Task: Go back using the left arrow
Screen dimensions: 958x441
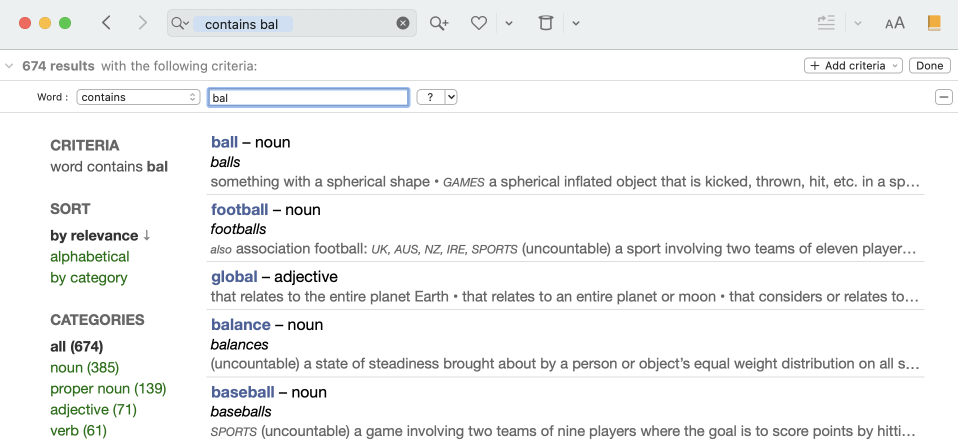Action: (x=107, y=23)
